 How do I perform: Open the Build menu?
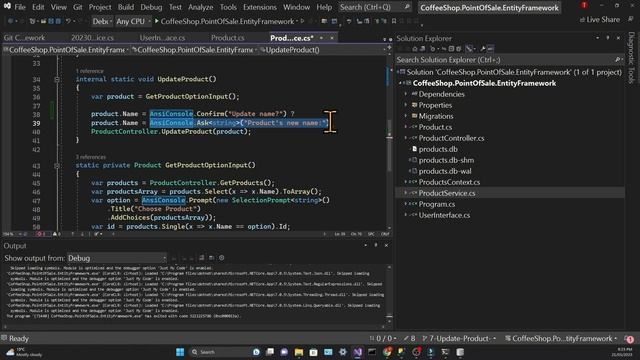[x=126, y=7]
